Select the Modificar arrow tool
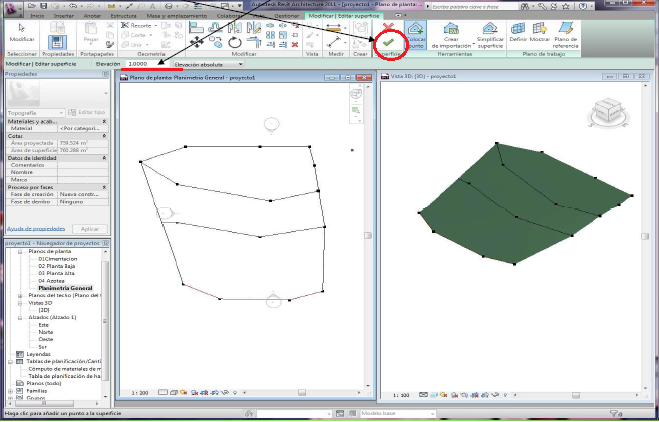Viewport: 659px width, 422px height. click(x=22, y=33)
